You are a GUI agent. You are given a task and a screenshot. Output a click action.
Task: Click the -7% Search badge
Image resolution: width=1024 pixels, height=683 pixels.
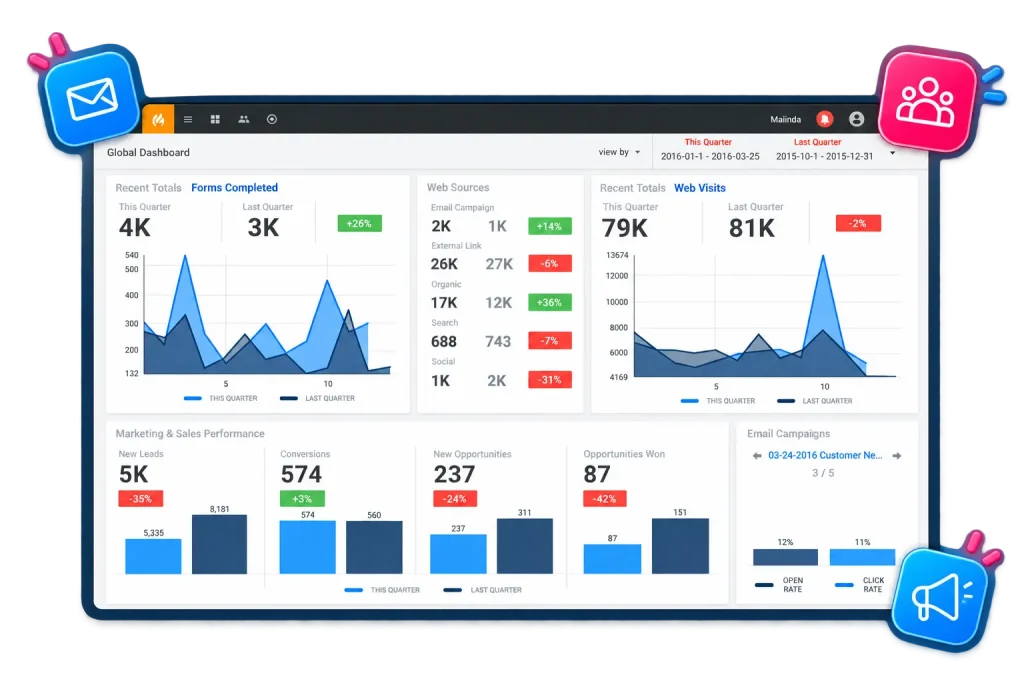pyautogui.click(x=549, y=341)
